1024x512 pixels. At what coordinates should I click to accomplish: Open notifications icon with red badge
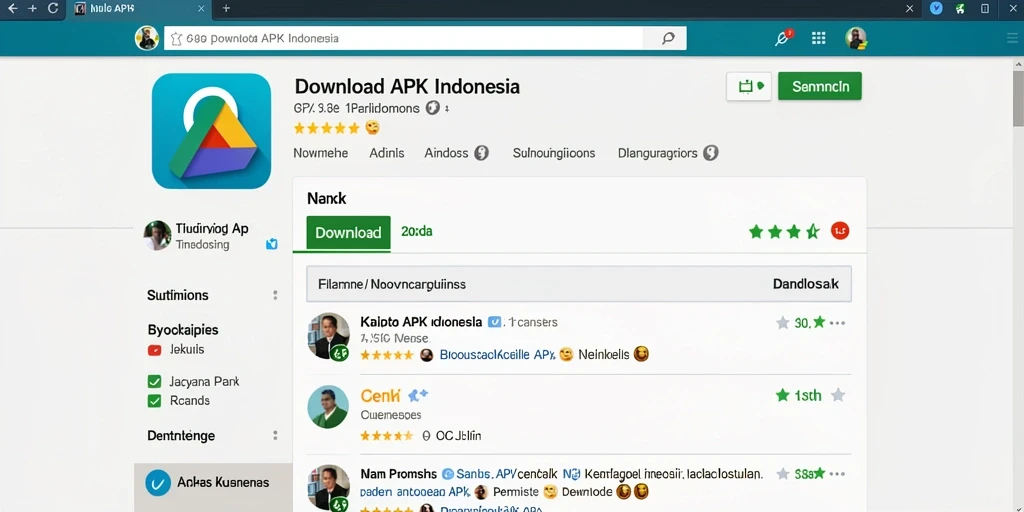(x=782, y=38)
